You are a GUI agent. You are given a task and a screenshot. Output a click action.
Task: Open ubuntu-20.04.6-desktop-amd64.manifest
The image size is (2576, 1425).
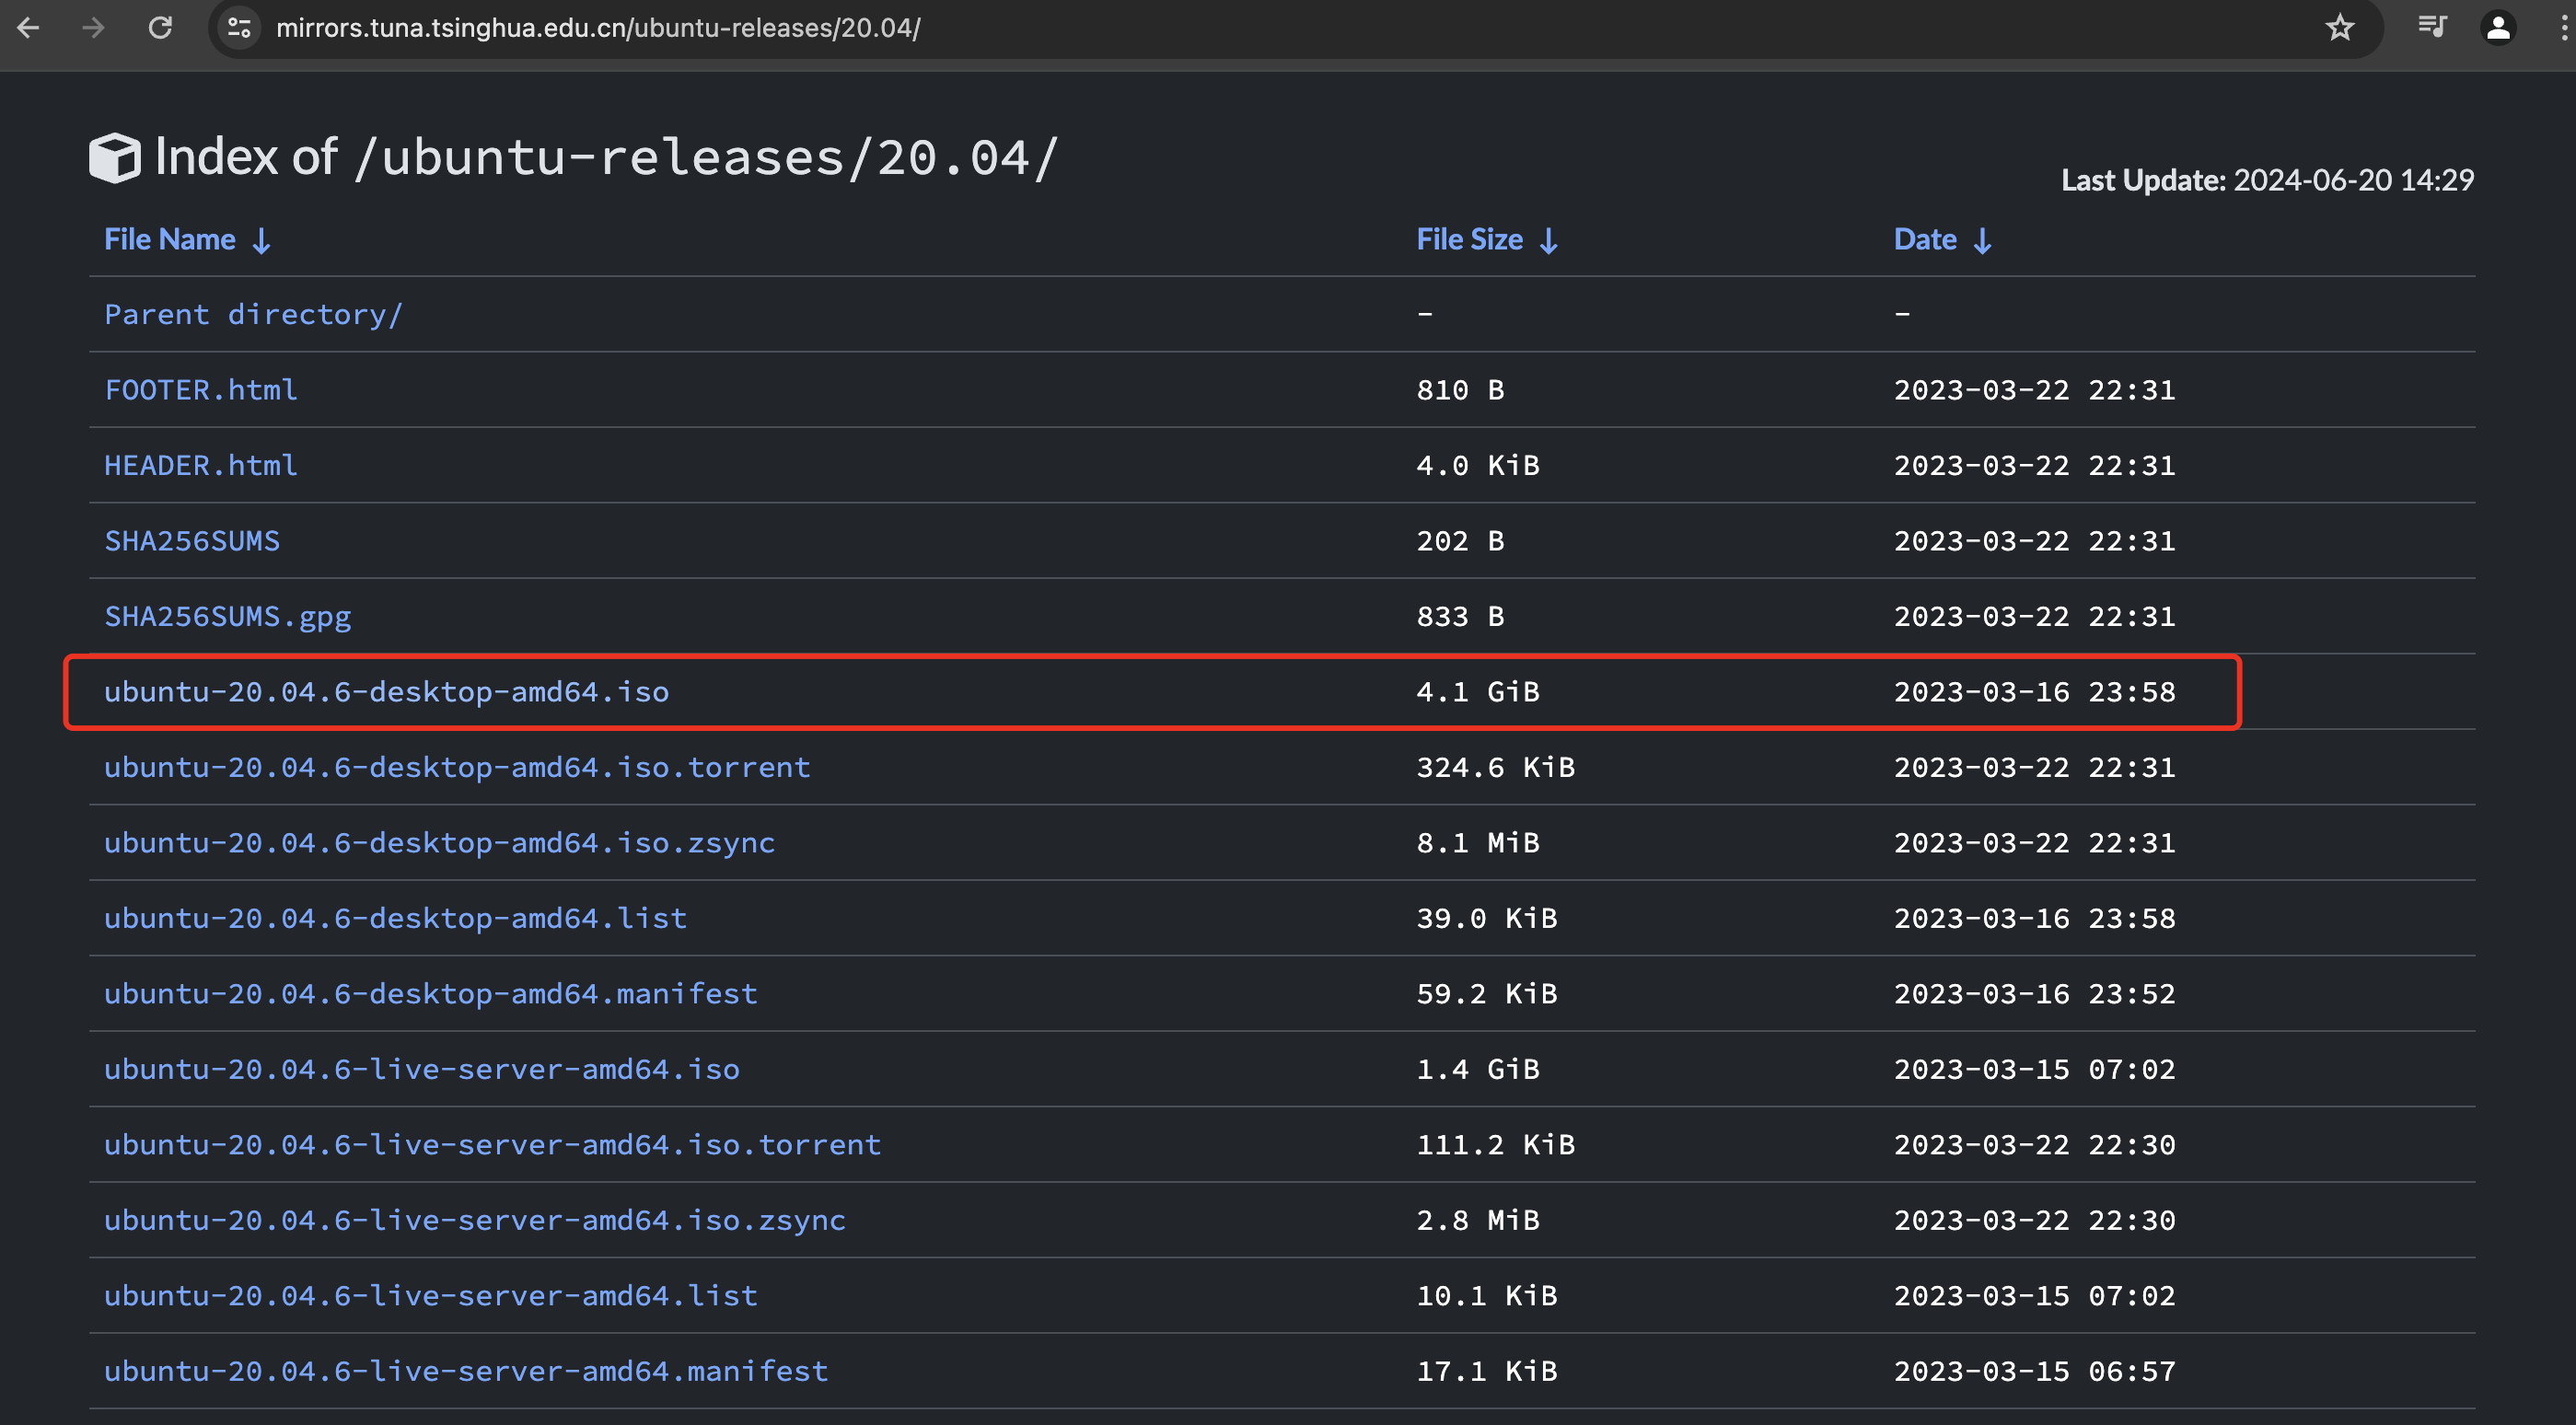point(431,993)
